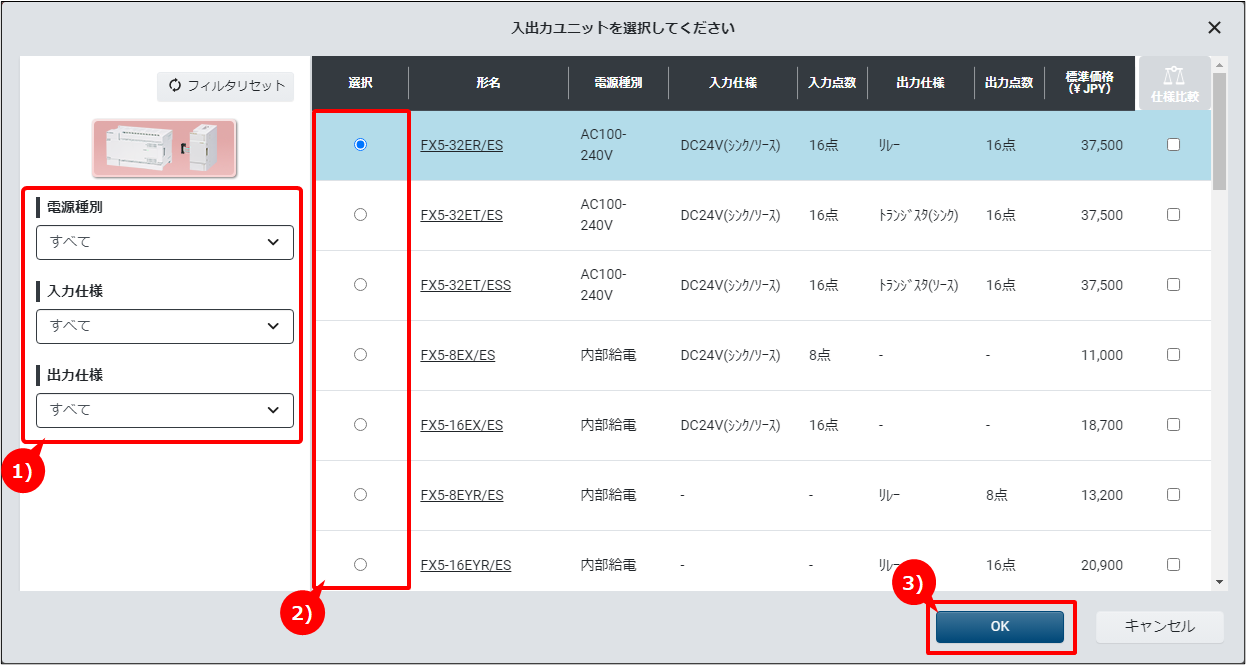Select radio button for FX5-16EX/ES
Screen dimensions: 1246x665
(360, 425)
